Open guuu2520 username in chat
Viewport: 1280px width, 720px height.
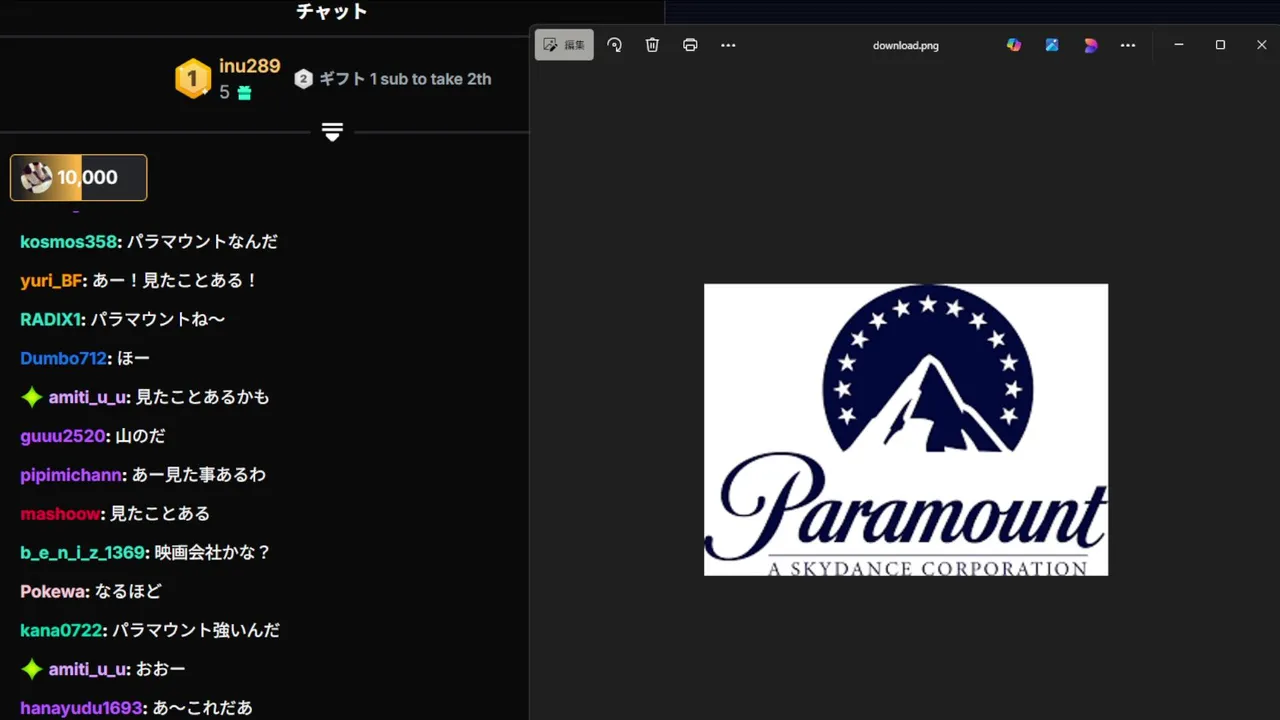(62, 436)
